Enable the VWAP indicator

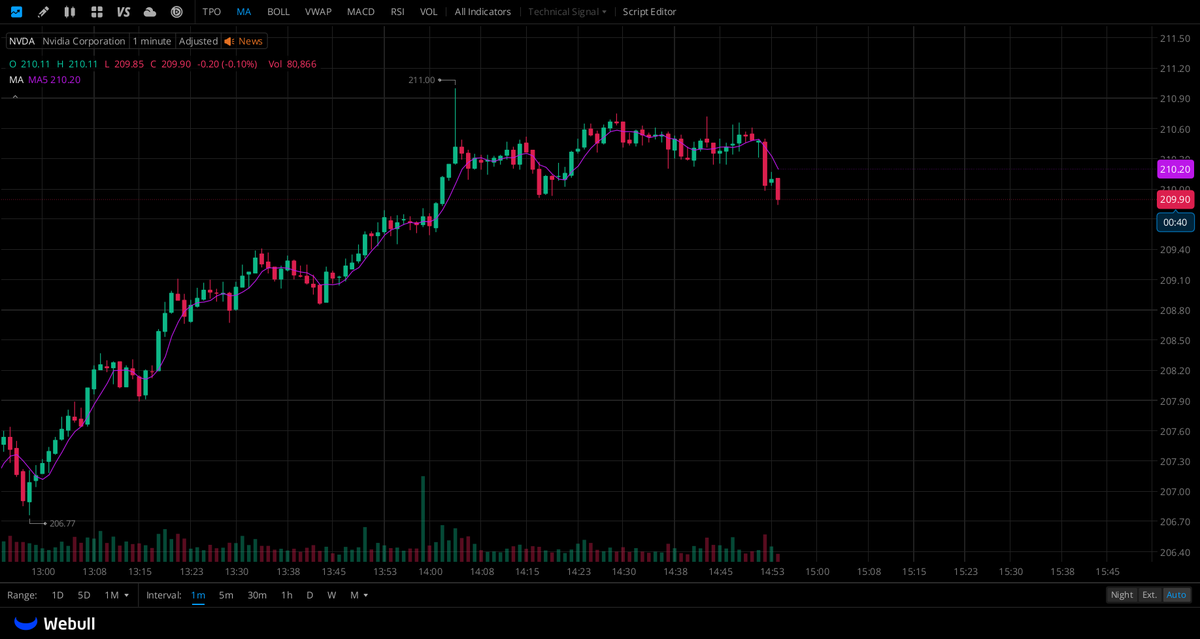(318, 12)
